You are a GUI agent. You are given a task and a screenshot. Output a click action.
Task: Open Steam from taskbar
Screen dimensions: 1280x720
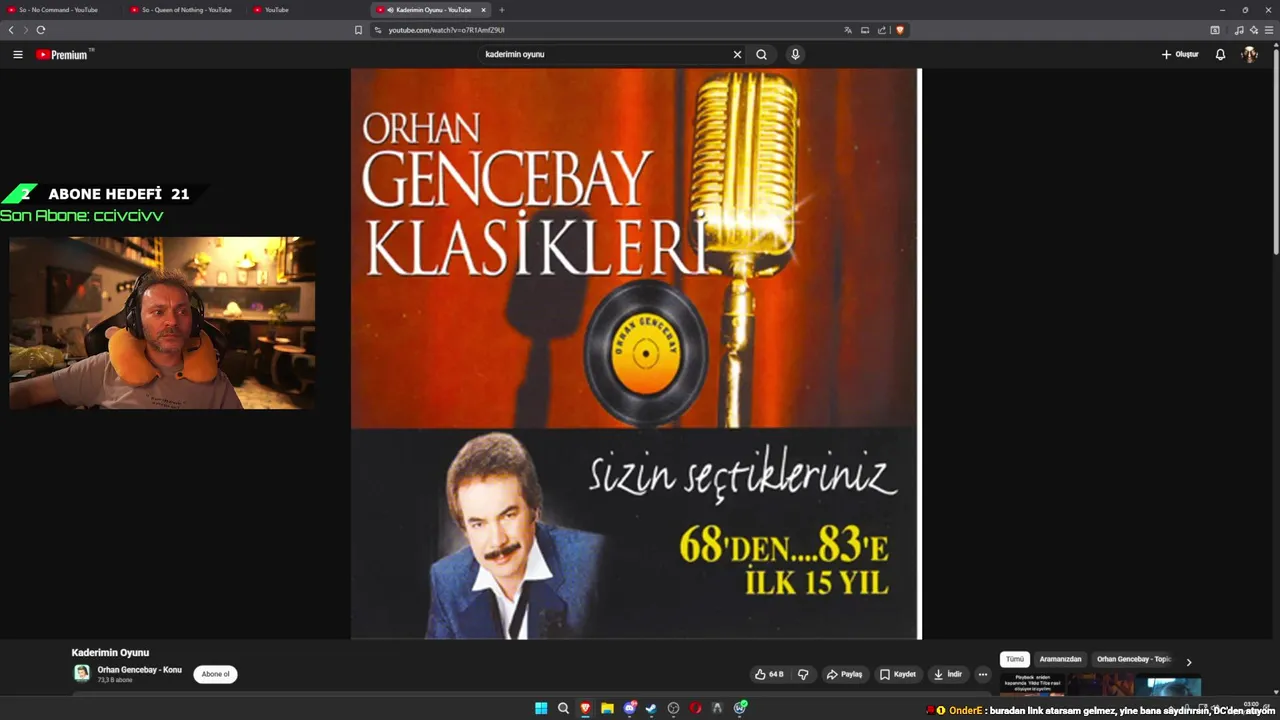pos(651,708)
